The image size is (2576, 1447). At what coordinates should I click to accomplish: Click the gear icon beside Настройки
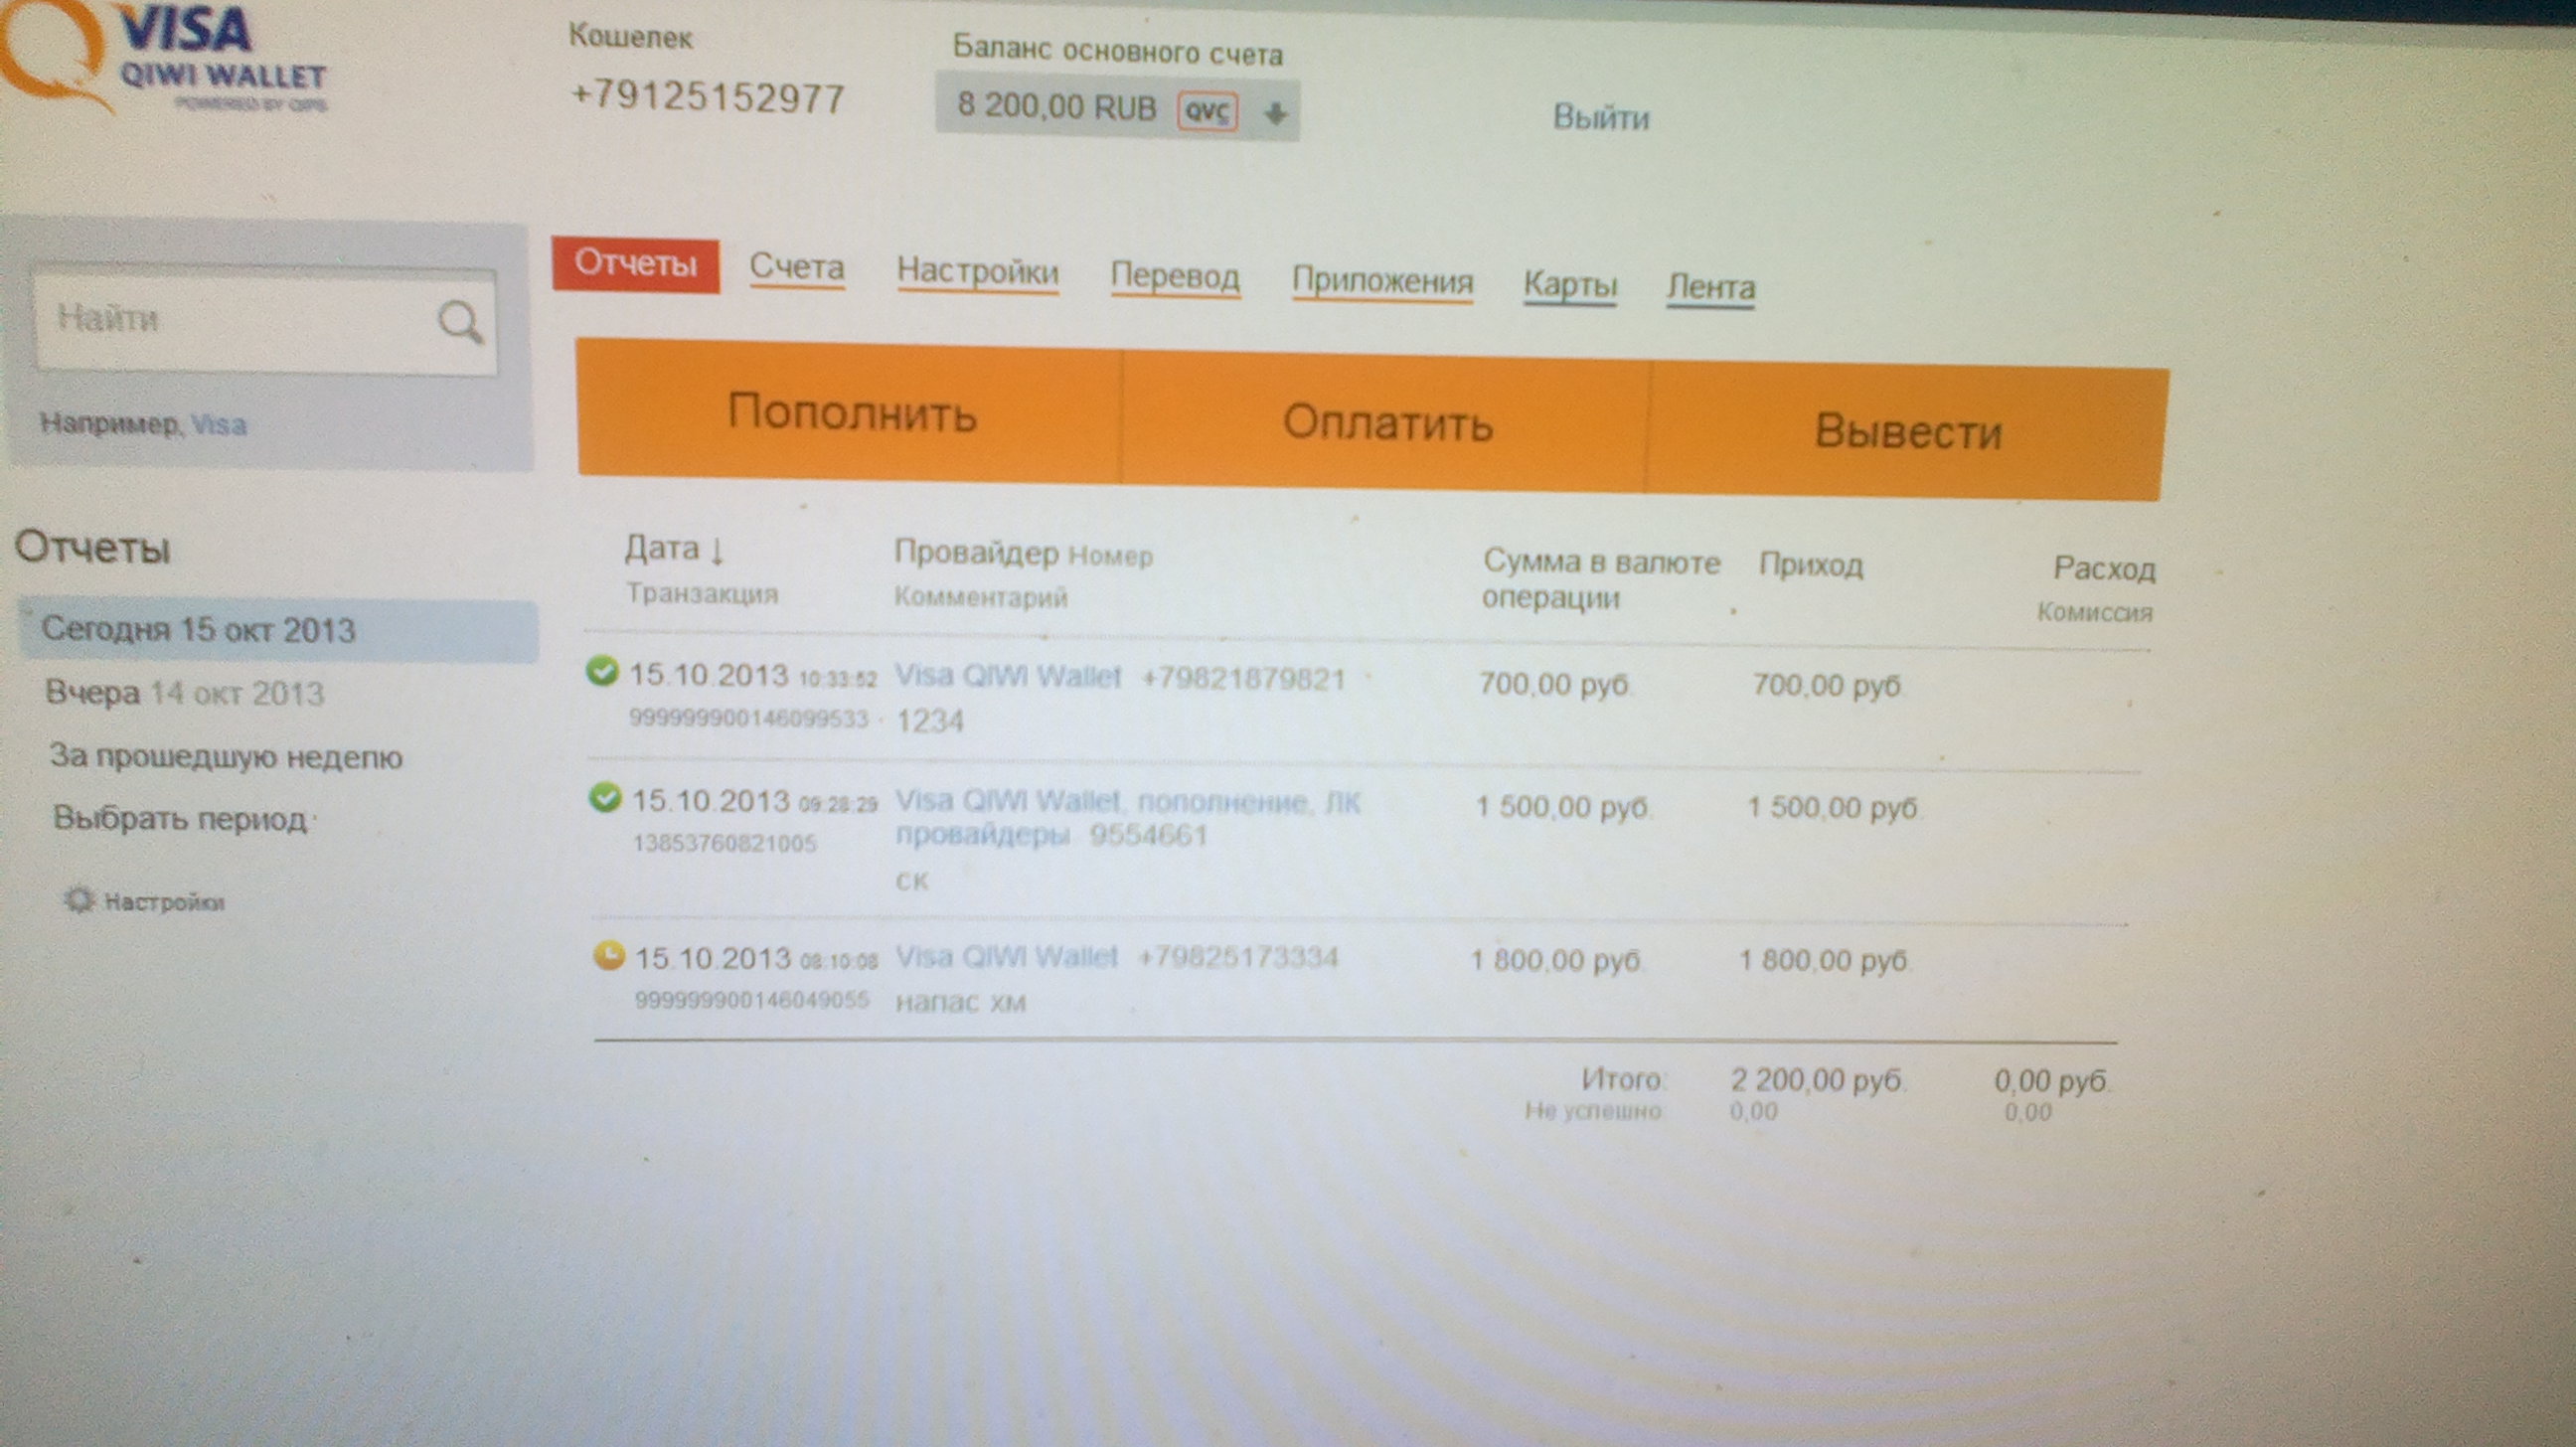(78, 899)
